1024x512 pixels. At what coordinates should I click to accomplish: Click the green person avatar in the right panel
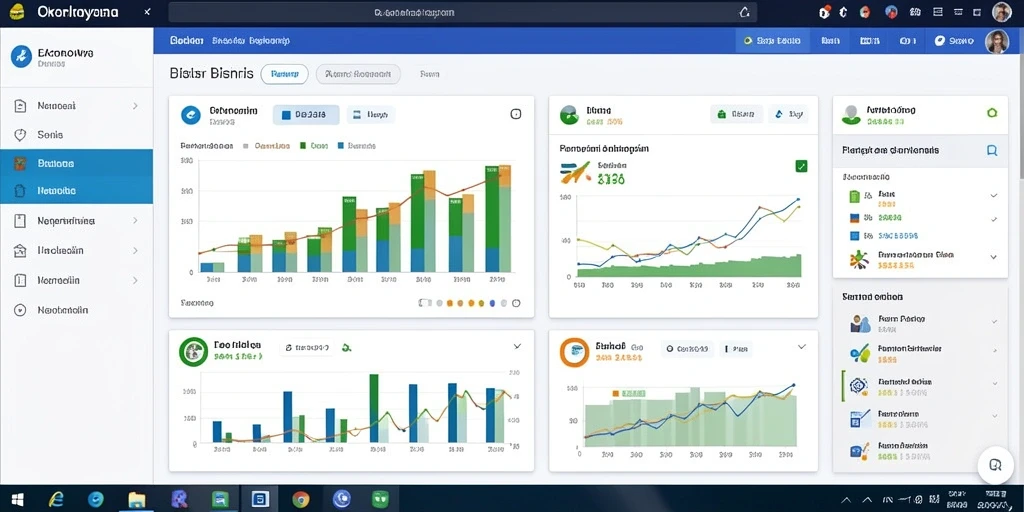click(851, 115)
